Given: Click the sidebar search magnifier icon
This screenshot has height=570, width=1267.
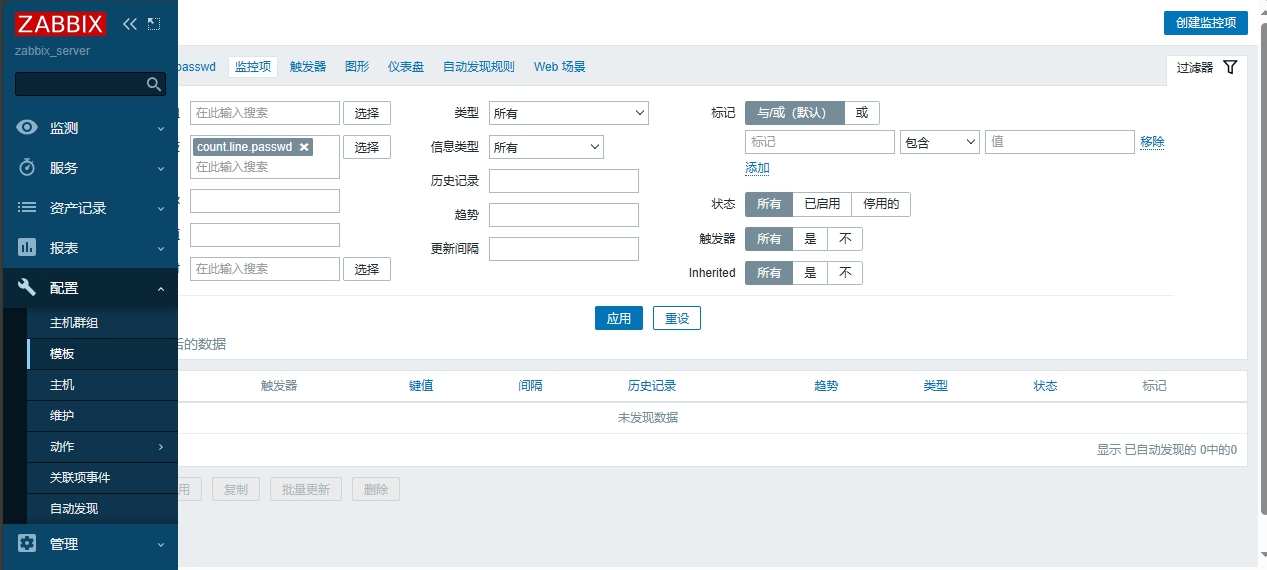Looking at the screenshot, I should [x=154, y=84].
